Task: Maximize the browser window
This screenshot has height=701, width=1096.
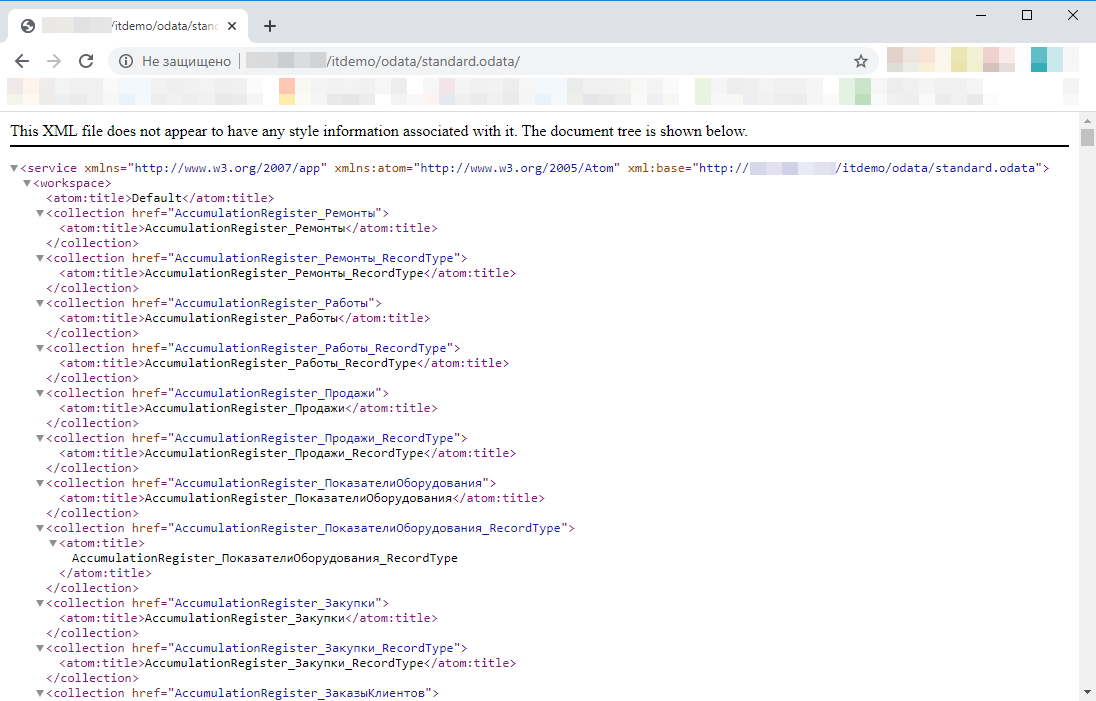Action: (1026, 15)
